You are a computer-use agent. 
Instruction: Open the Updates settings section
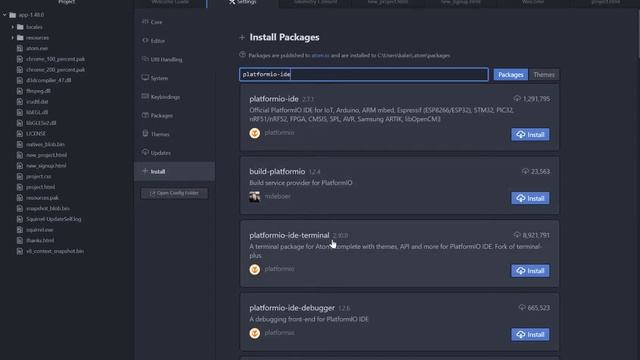tap(174, 153)
